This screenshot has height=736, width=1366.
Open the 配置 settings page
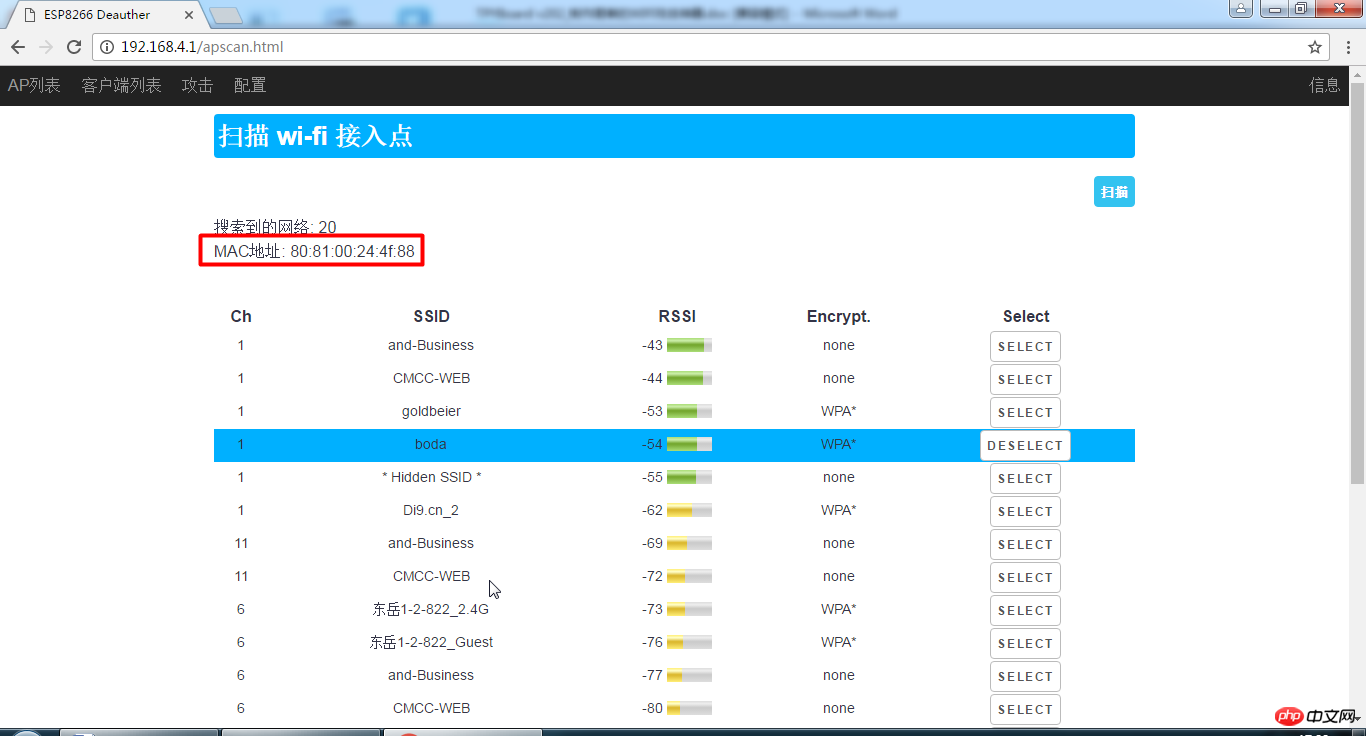coord(250,86)
